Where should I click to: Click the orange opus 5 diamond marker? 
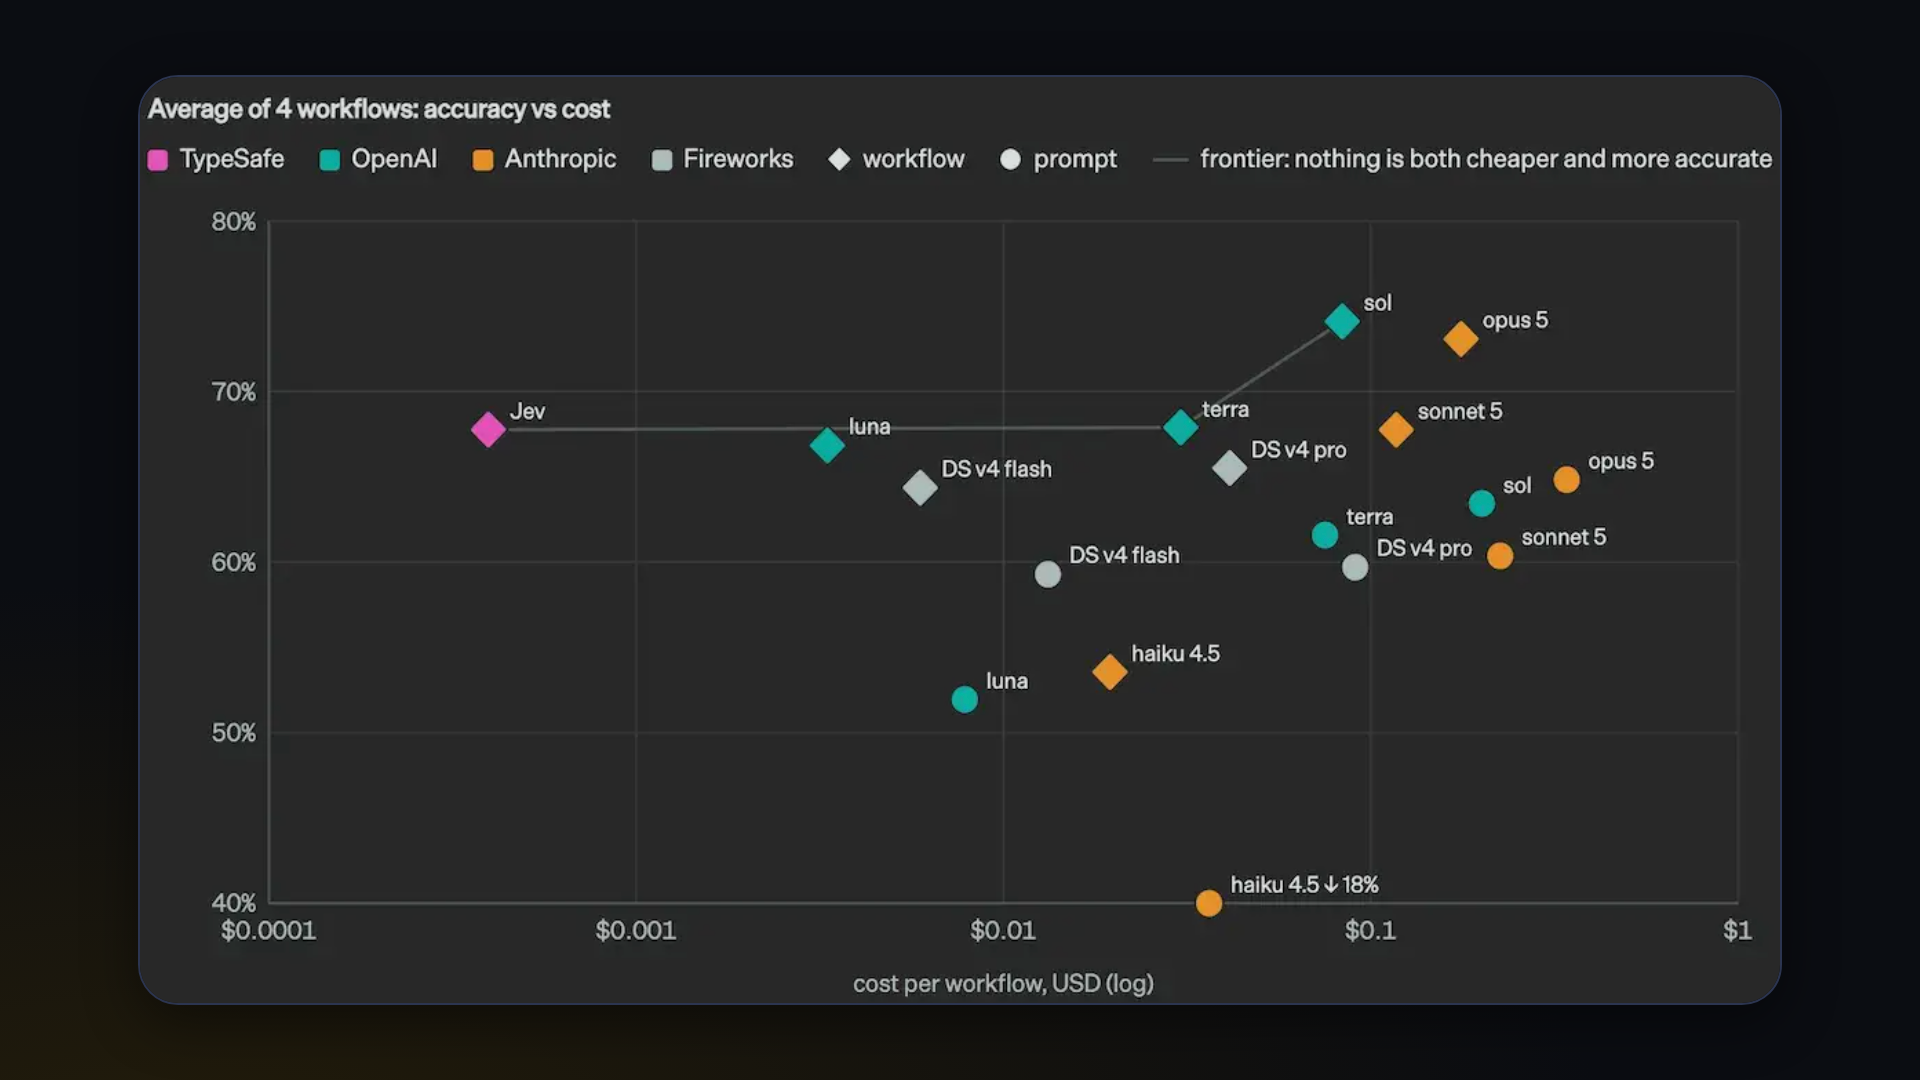tap(1461, 339)
